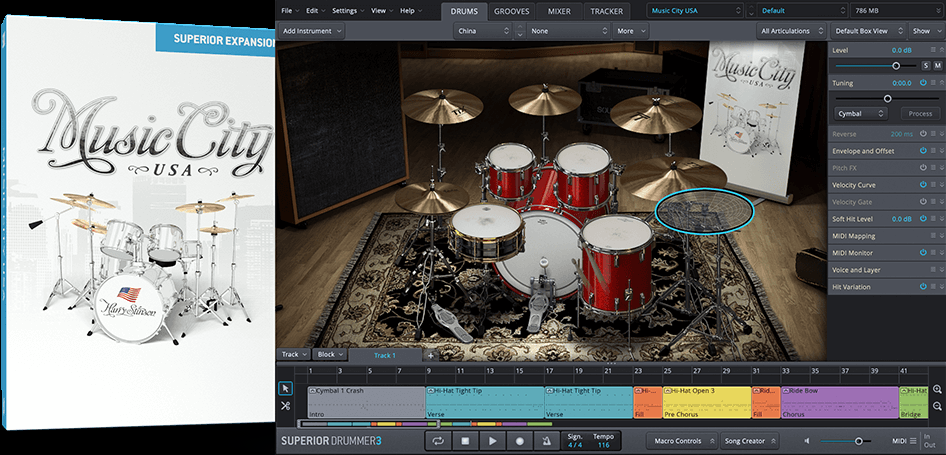Open the File menu
Image resolution: width=946 pixels, height=455 pixels.
coord(290,11)
